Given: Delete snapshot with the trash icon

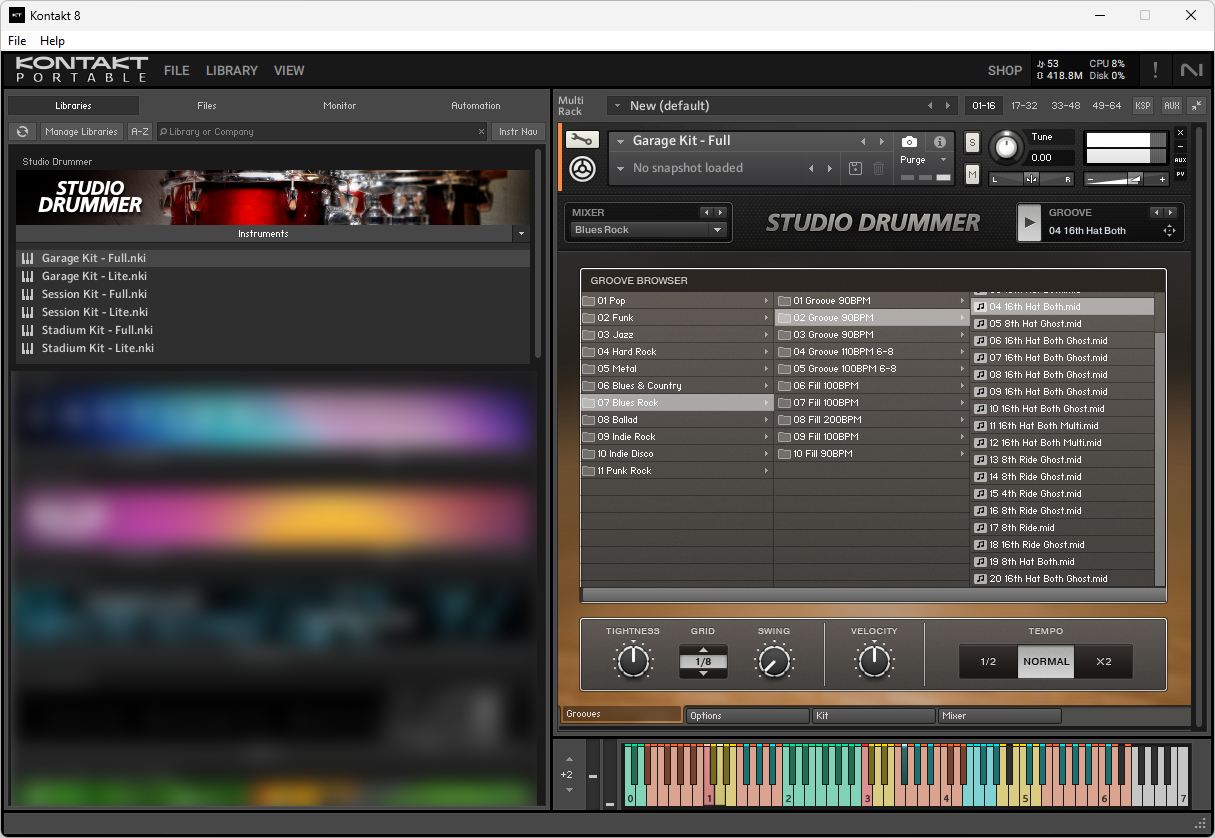Looking at the screenshot, I should [x=879, y=168].
